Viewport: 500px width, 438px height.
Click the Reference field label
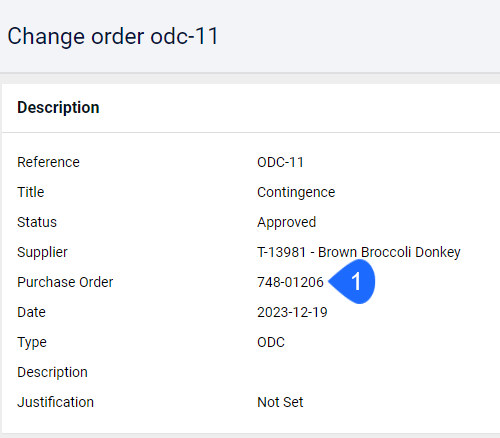48,162
